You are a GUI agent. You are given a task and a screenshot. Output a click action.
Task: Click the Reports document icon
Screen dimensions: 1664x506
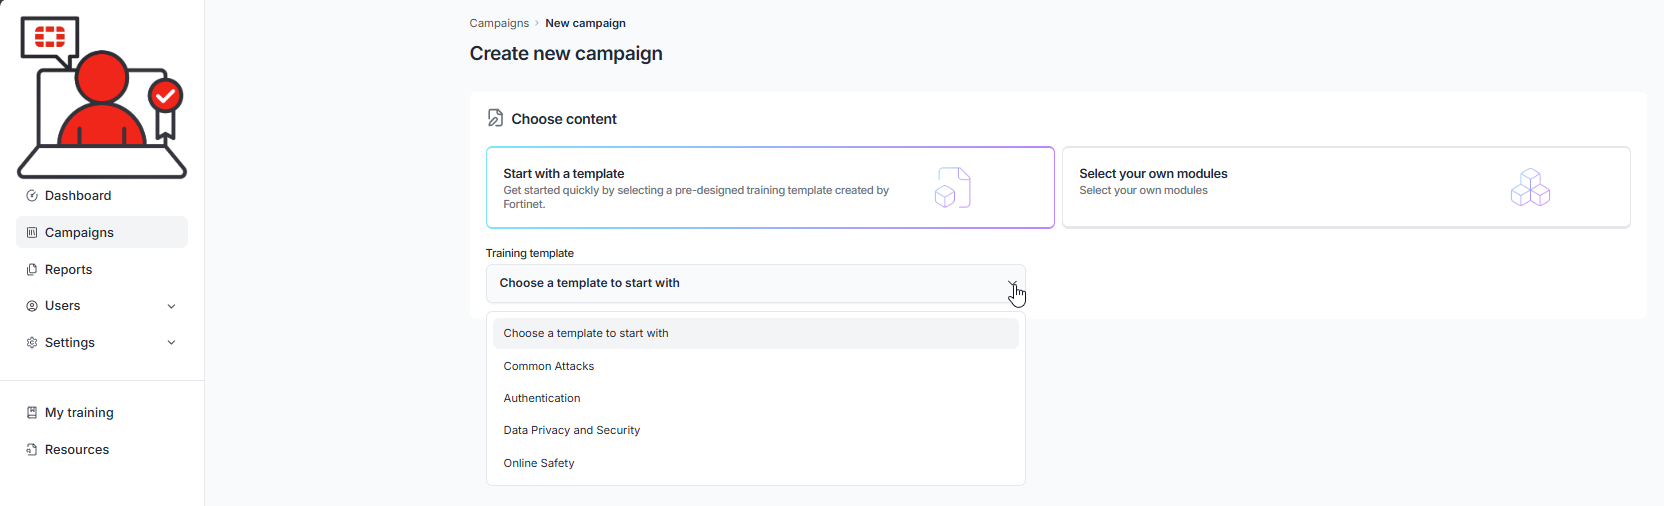pyautogui.click(x=32, y=270)
